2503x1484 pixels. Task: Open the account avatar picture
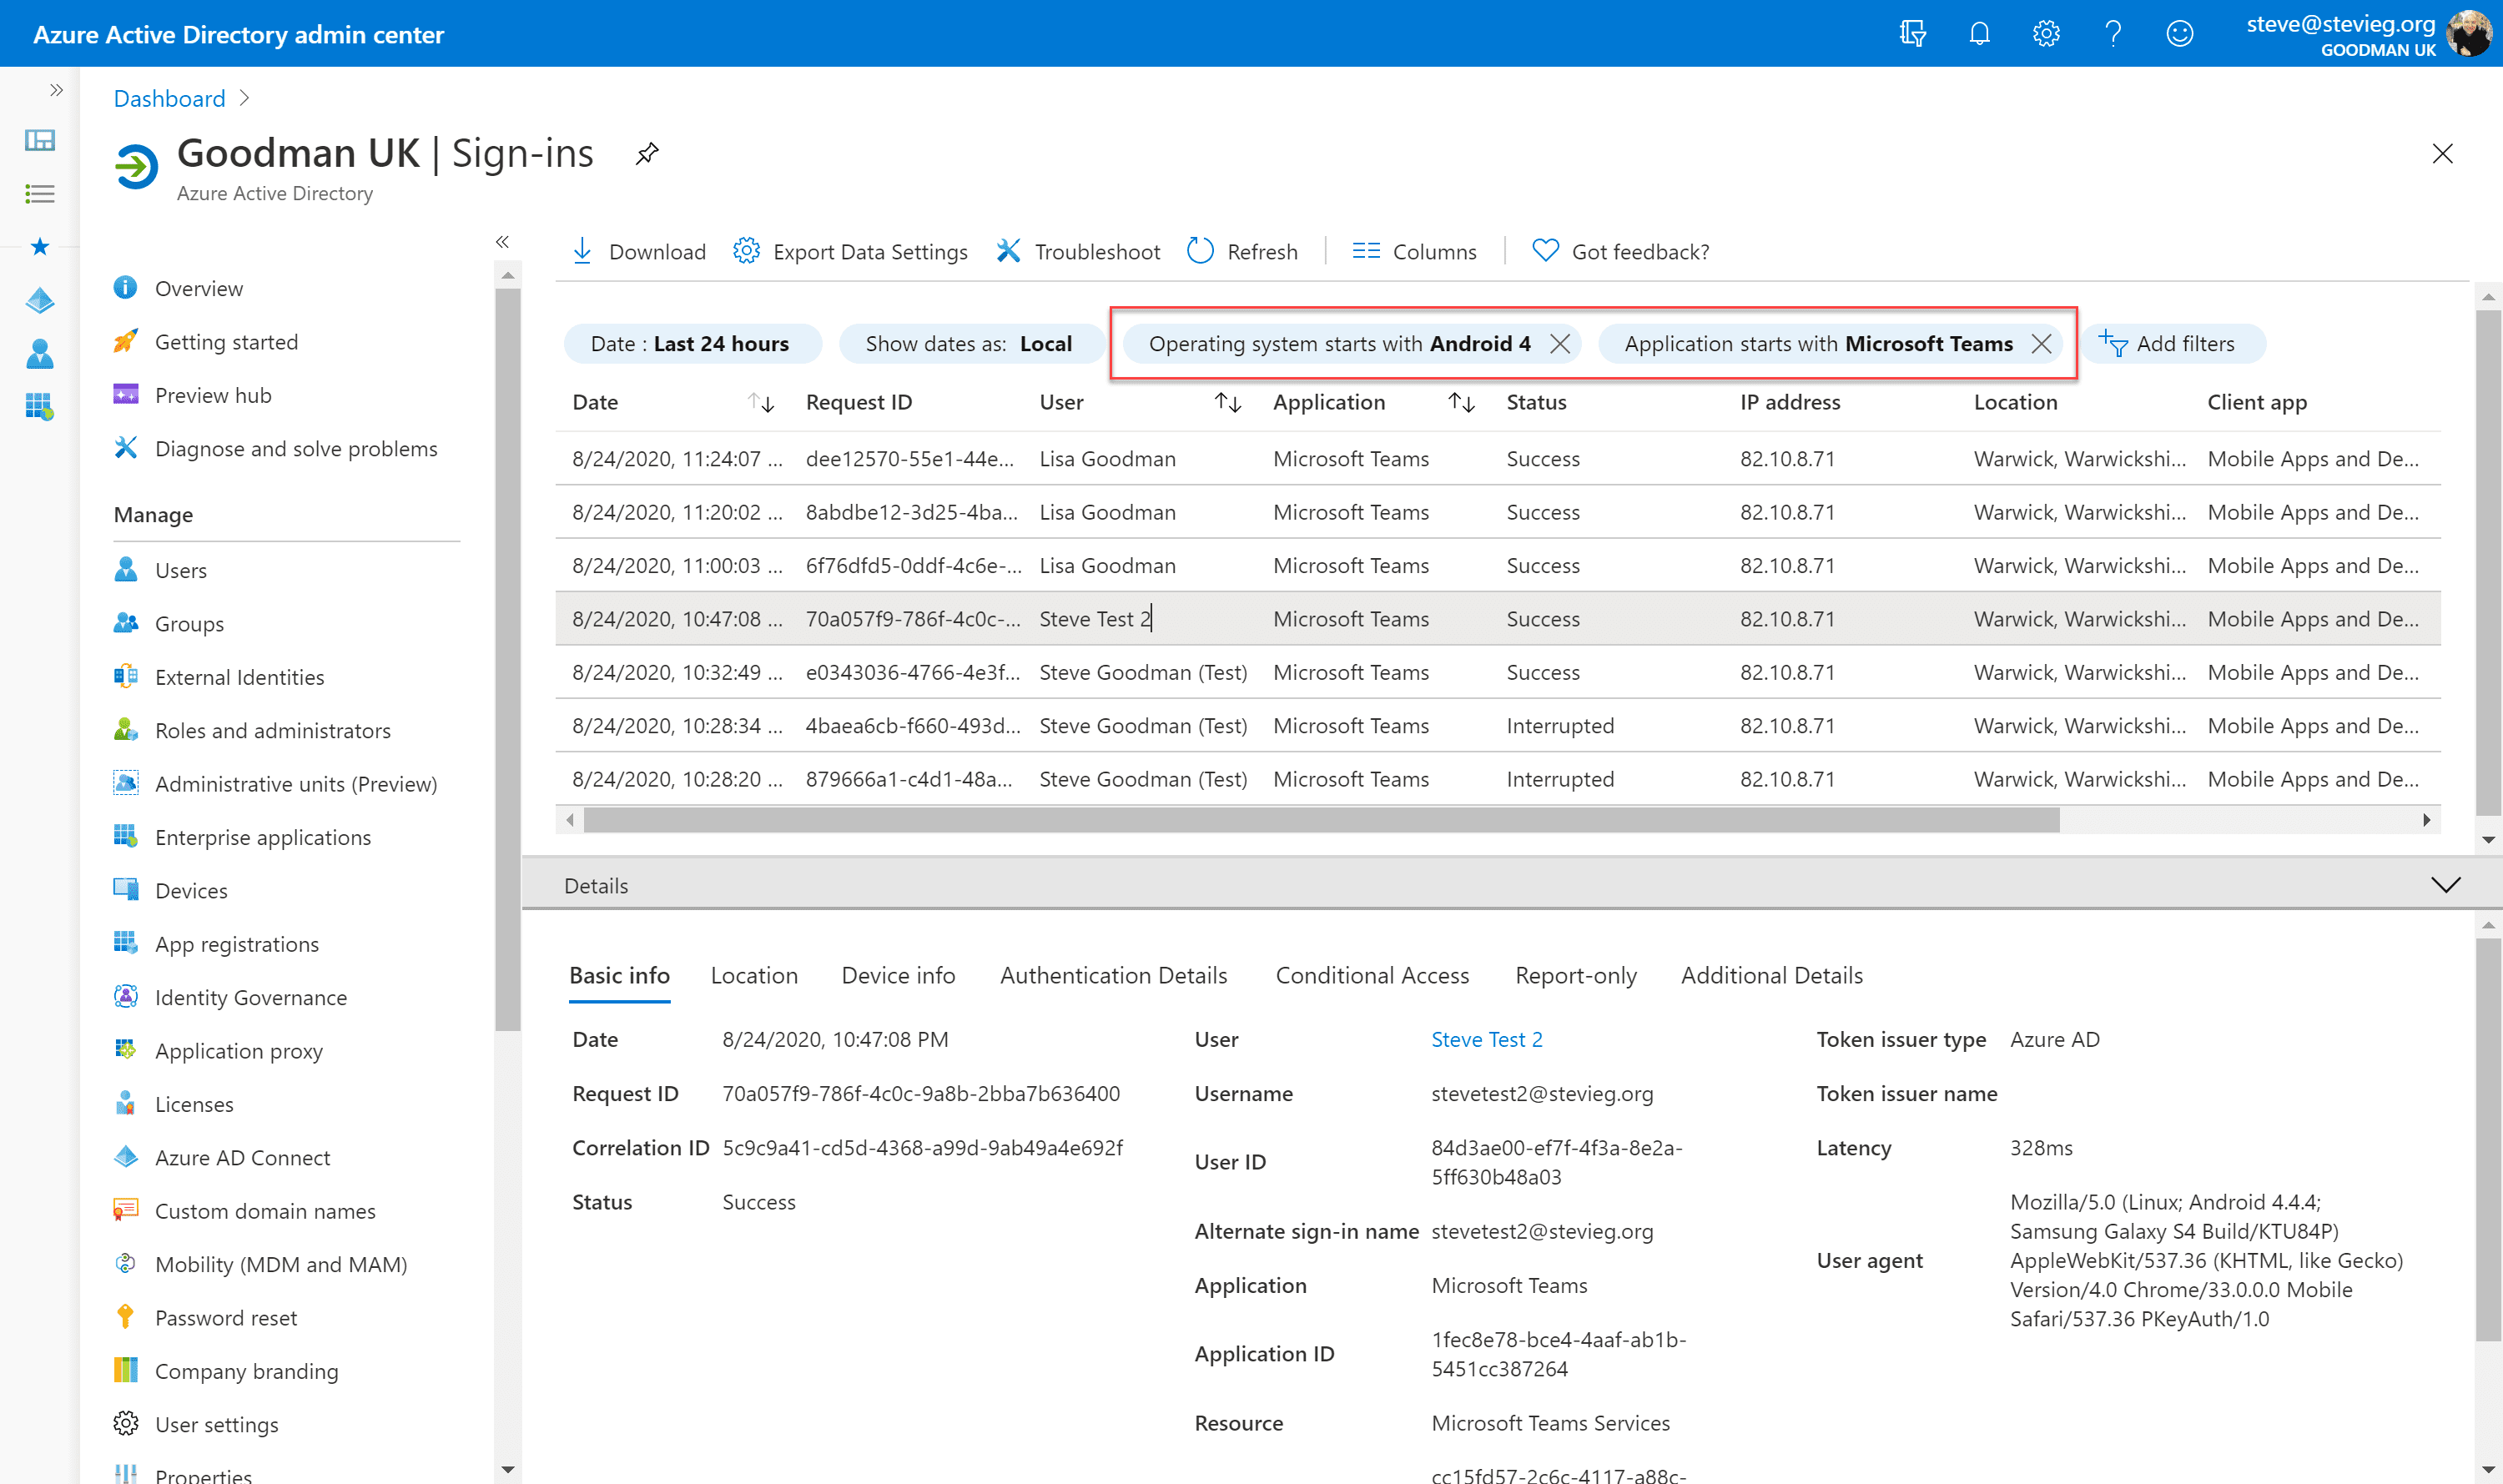click(2470, 34)
